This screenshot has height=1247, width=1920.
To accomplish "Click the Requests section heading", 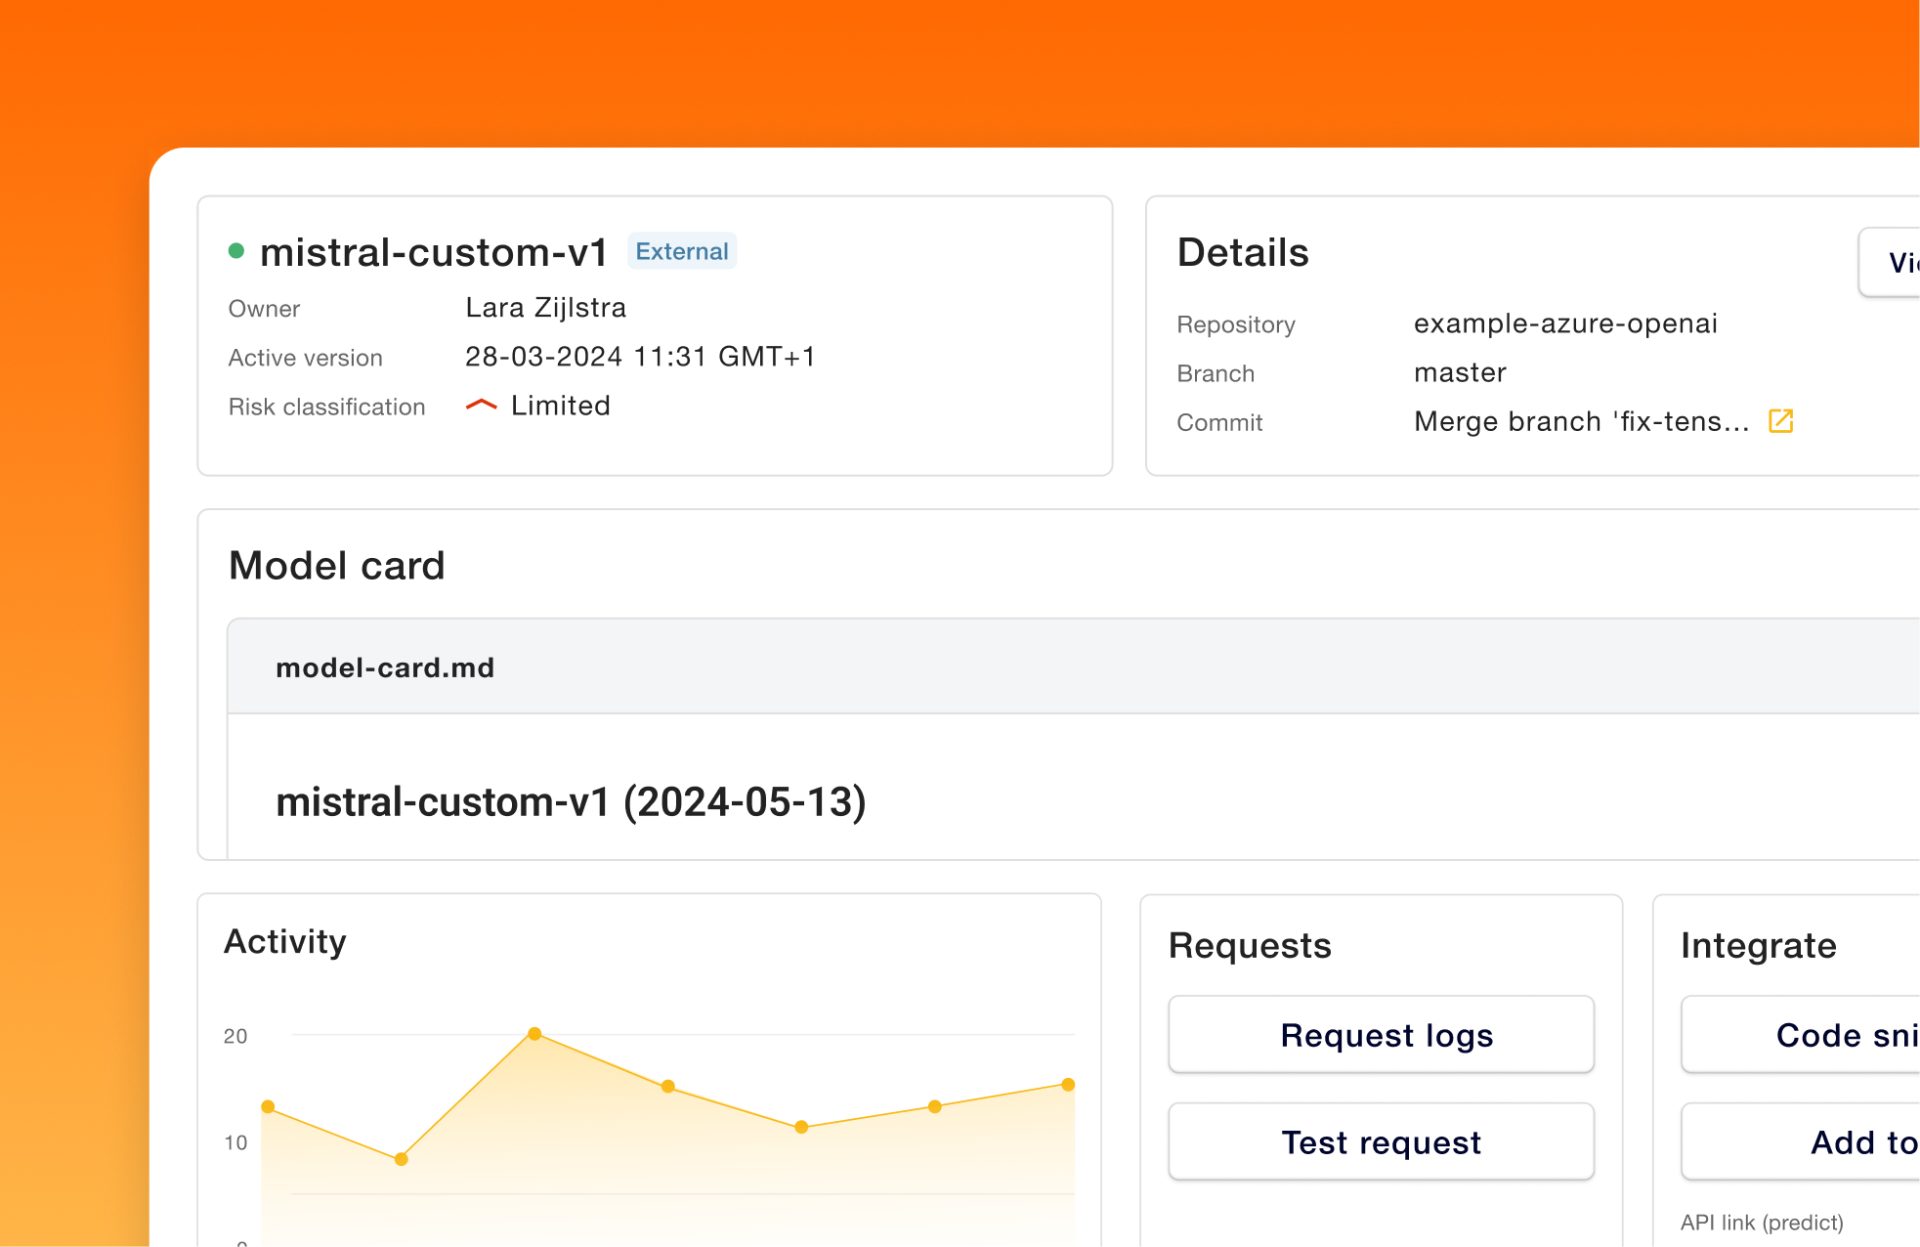I will [1250, 945].
